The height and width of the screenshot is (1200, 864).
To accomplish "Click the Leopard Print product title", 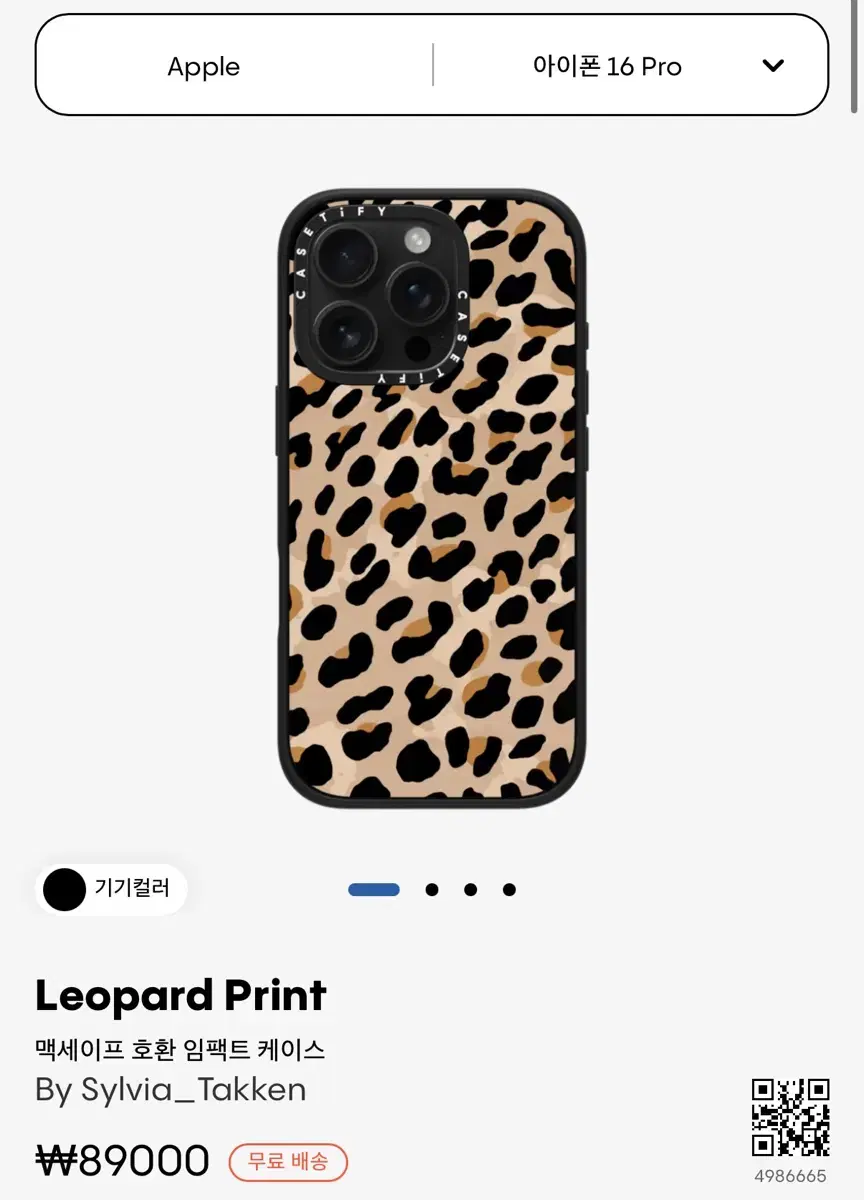I will 181,996.
